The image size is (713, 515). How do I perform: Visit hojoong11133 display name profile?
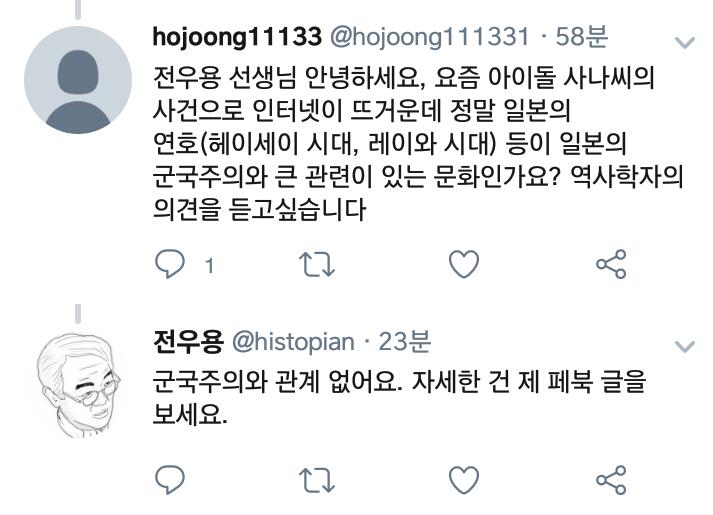237,37
